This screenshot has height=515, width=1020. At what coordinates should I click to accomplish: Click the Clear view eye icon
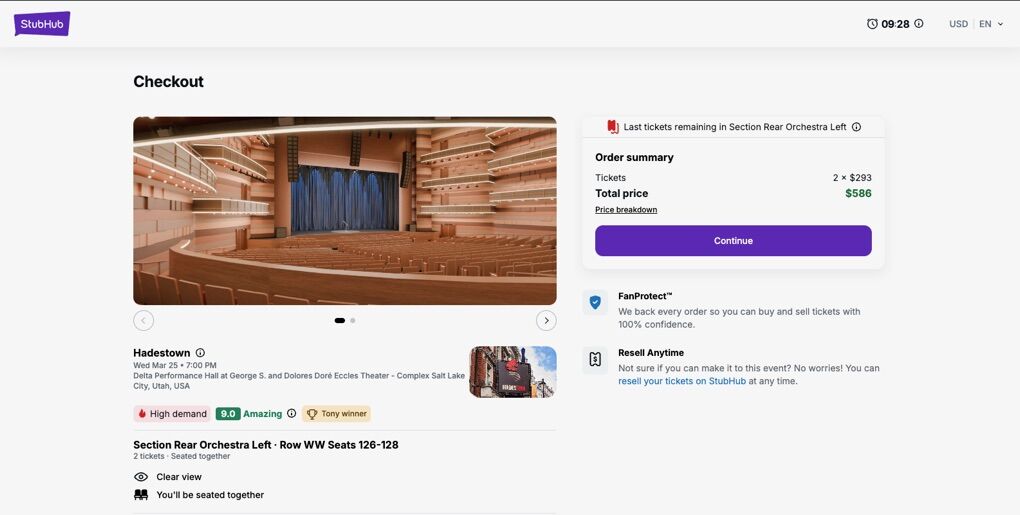141,477
